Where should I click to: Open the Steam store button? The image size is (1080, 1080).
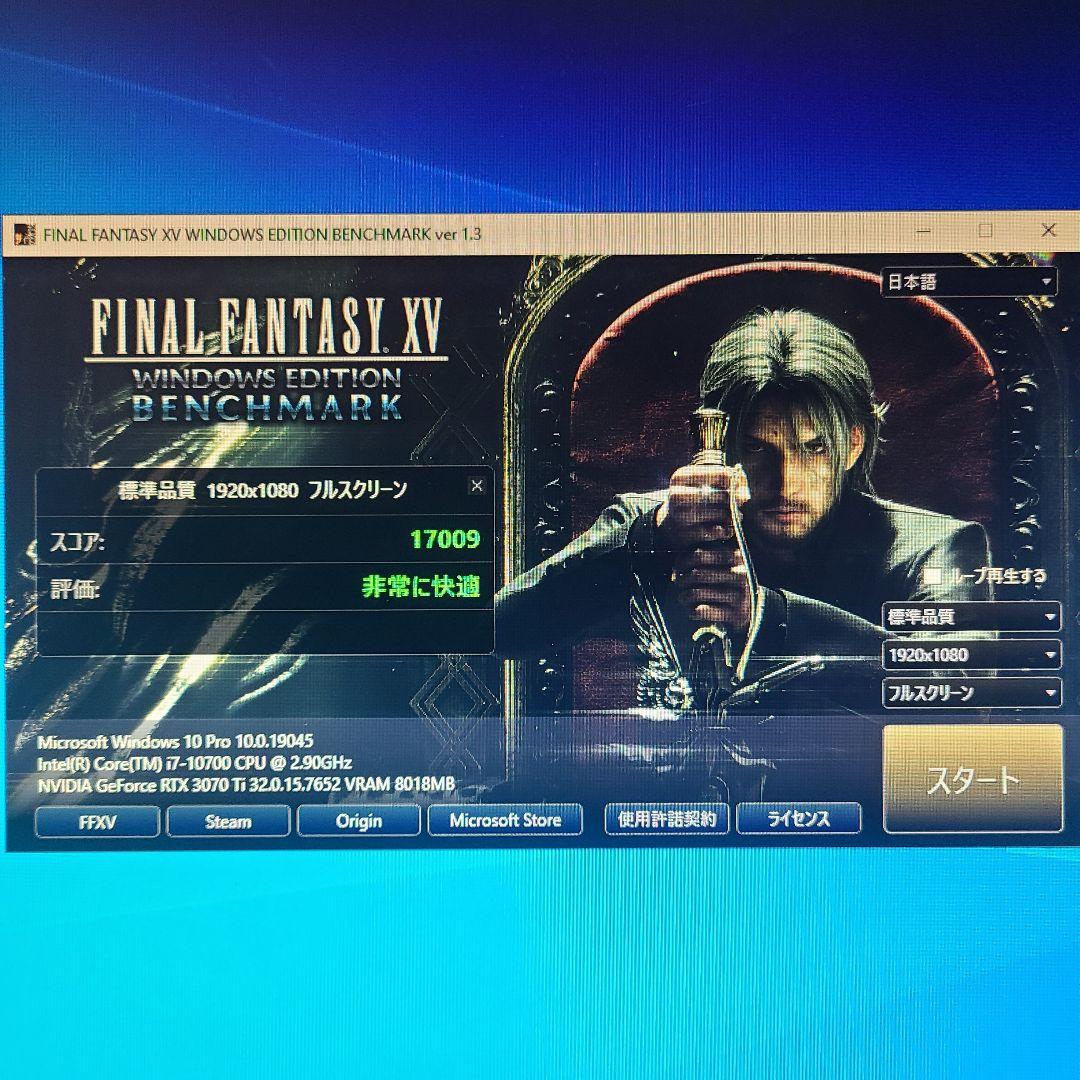[x=228, y=821]
